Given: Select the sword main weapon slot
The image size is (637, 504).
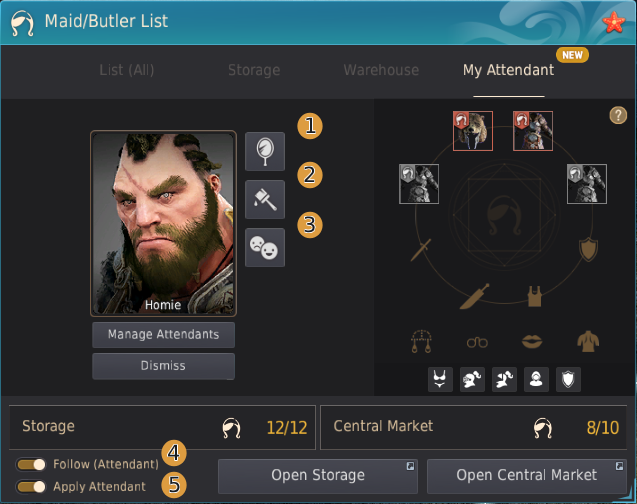Looking at the screenshot, I should (x=421, y=250).
